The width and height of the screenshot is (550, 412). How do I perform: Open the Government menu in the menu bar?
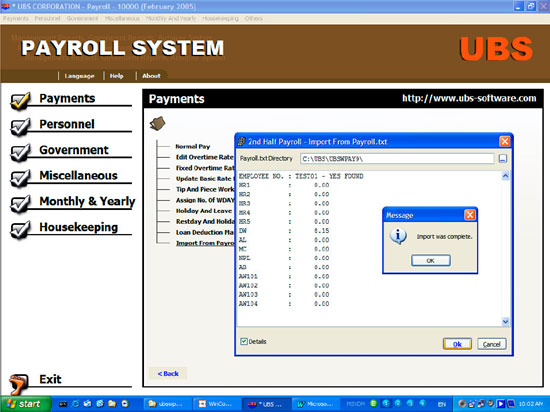coord(82,18)
